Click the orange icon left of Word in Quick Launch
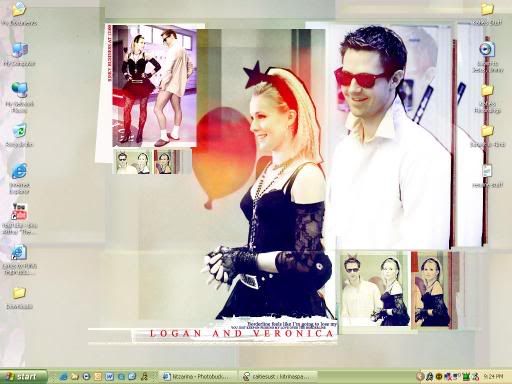 click(x=98, y=377)
